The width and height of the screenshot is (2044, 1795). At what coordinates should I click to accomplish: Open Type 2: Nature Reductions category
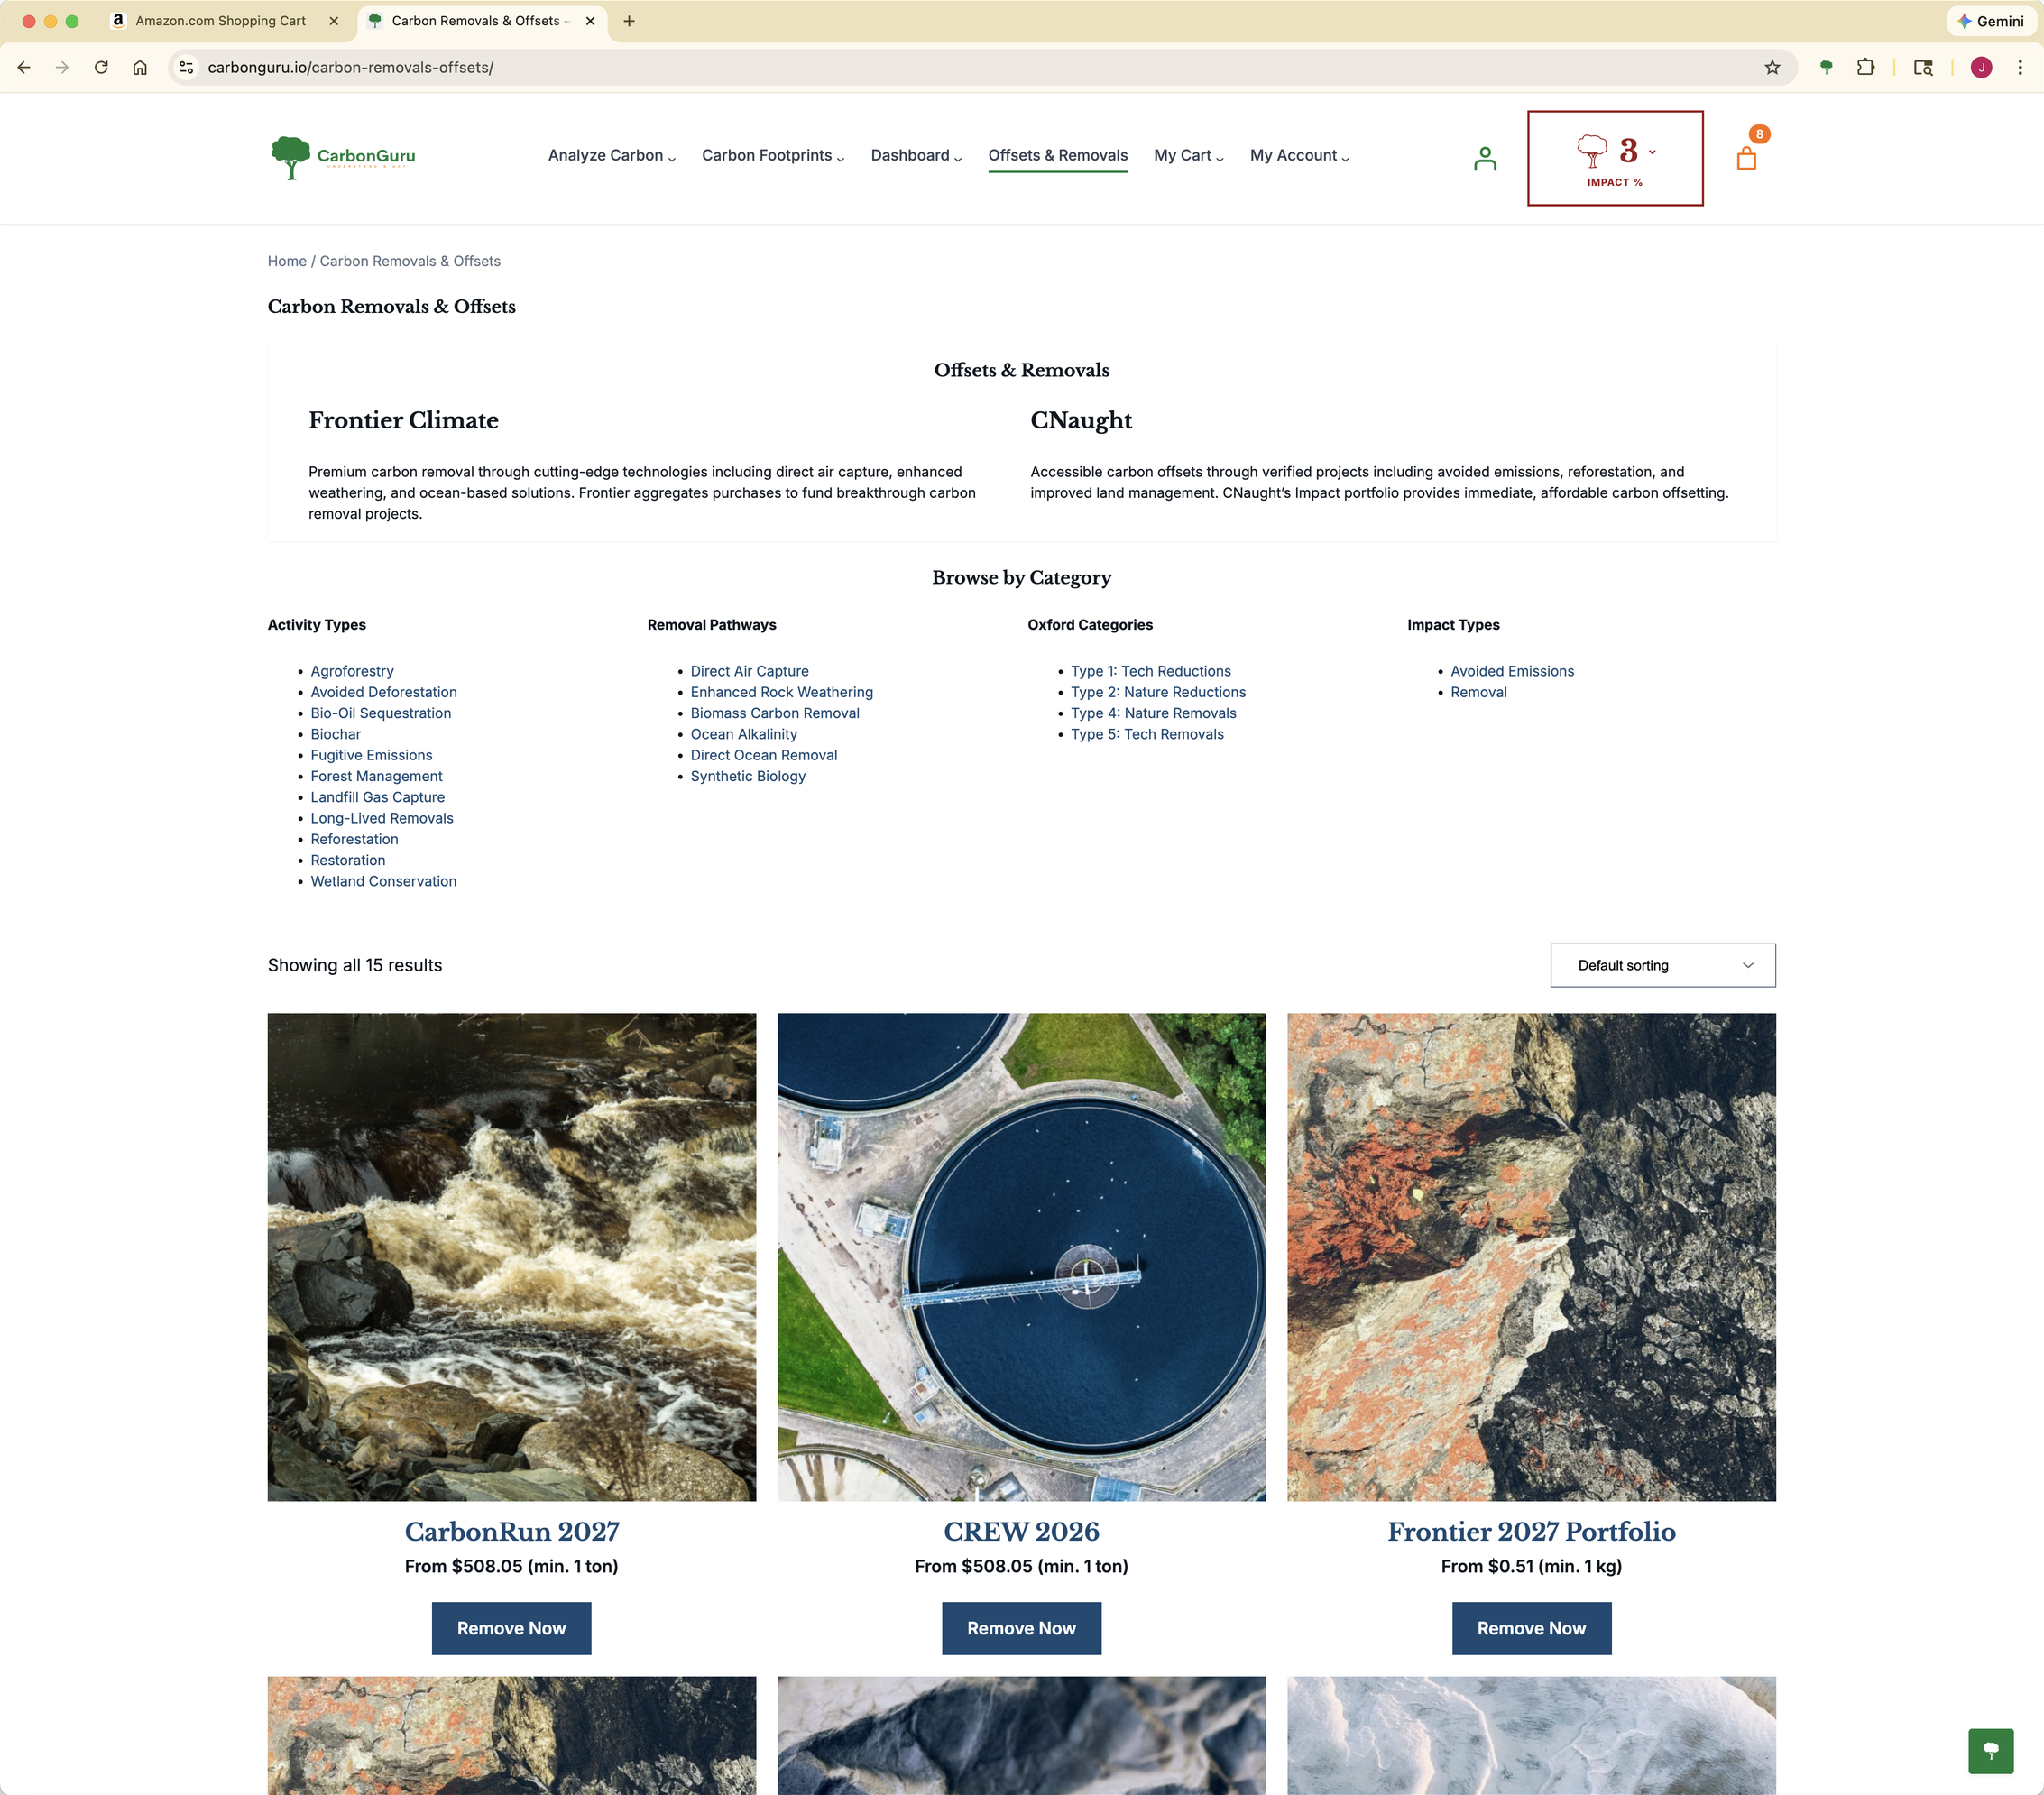click(x=1159, y=692)
